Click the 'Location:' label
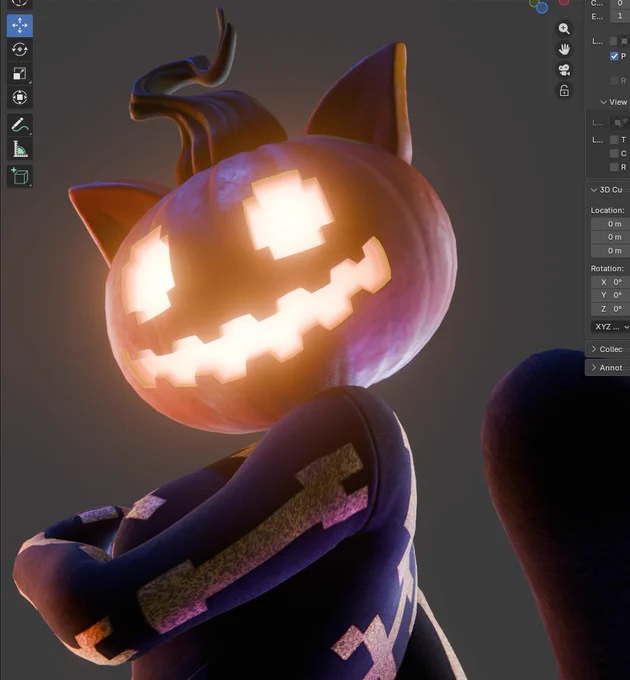The width and height of the screenshot is (630, 680). click(607, 210)
